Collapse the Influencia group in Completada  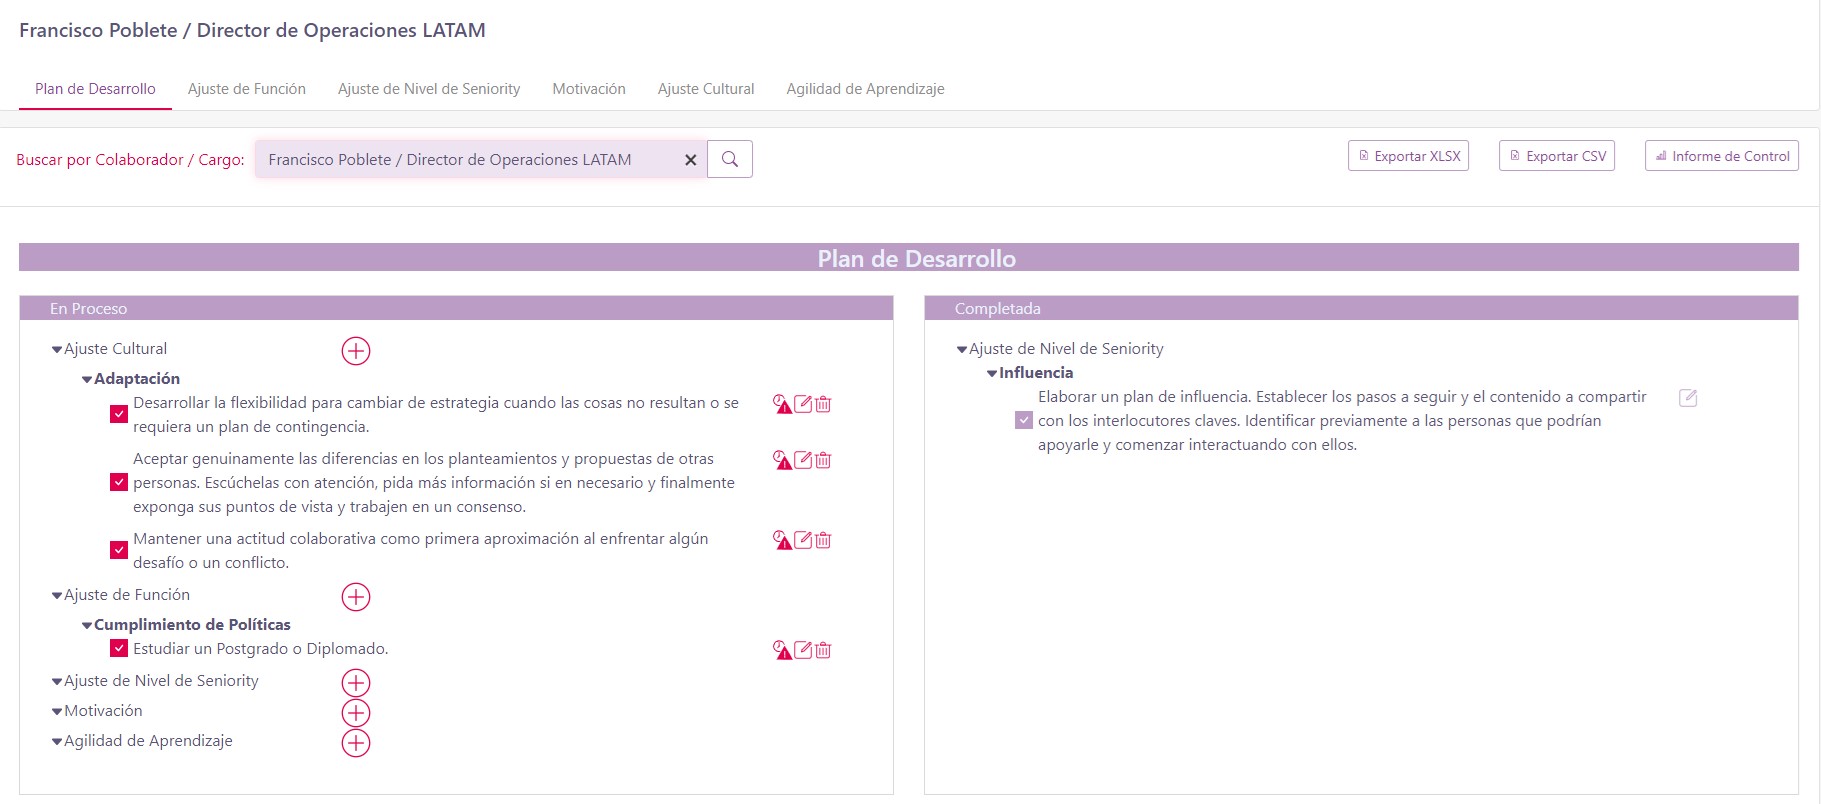tap(992, 374)
